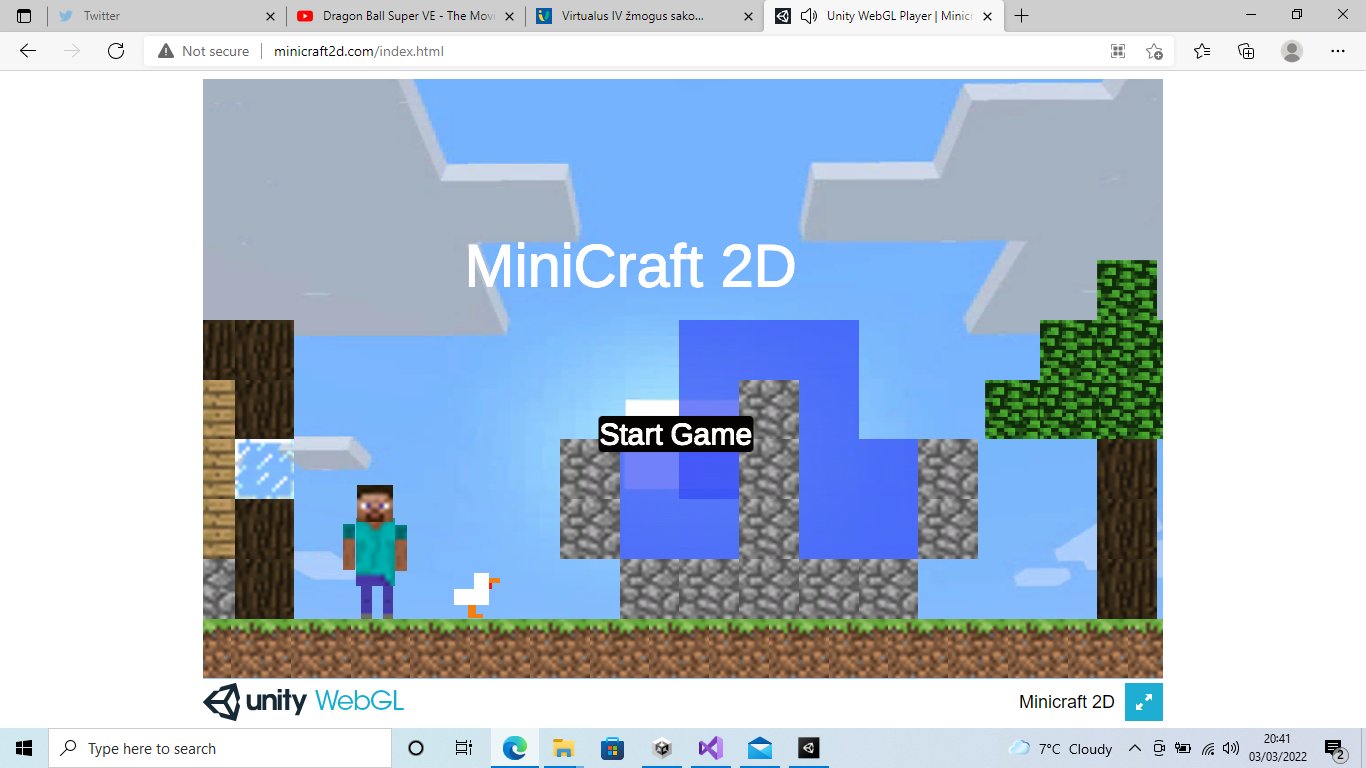Screen dimensions: 1366x768
Task: Open a new browser tab
Action: [1021, 16]
